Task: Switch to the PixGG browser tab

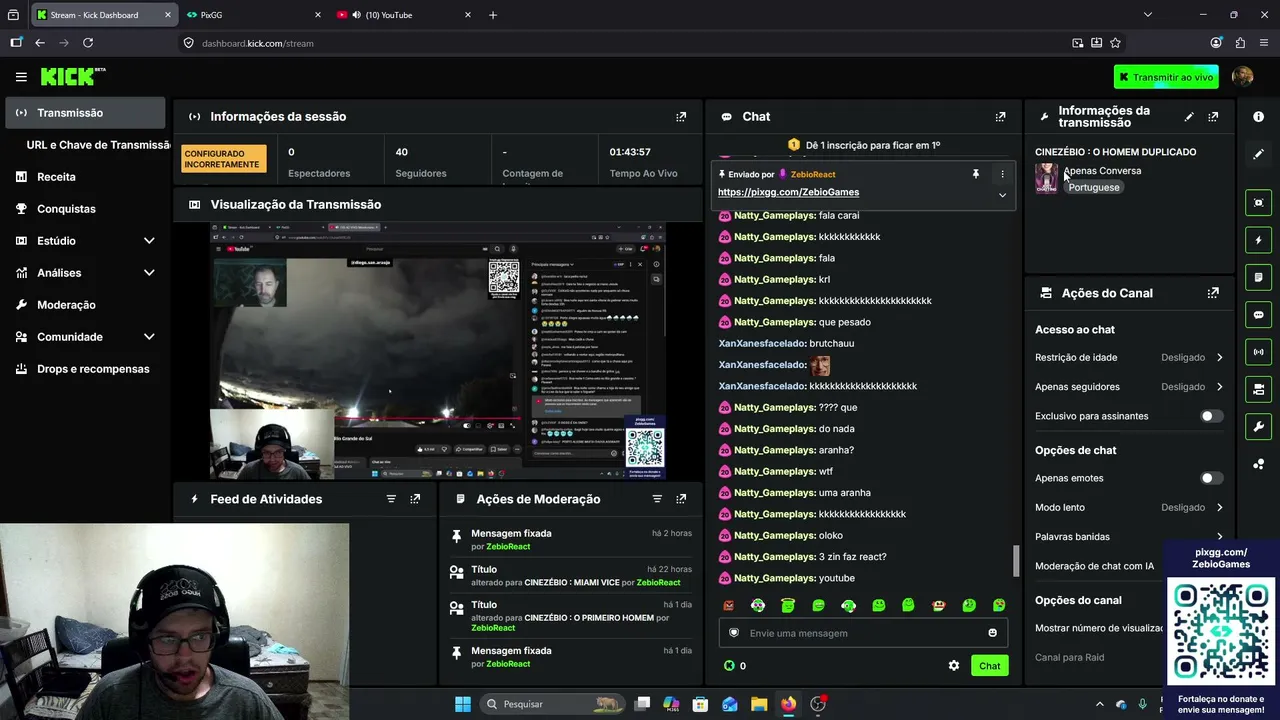Action: 254,15
